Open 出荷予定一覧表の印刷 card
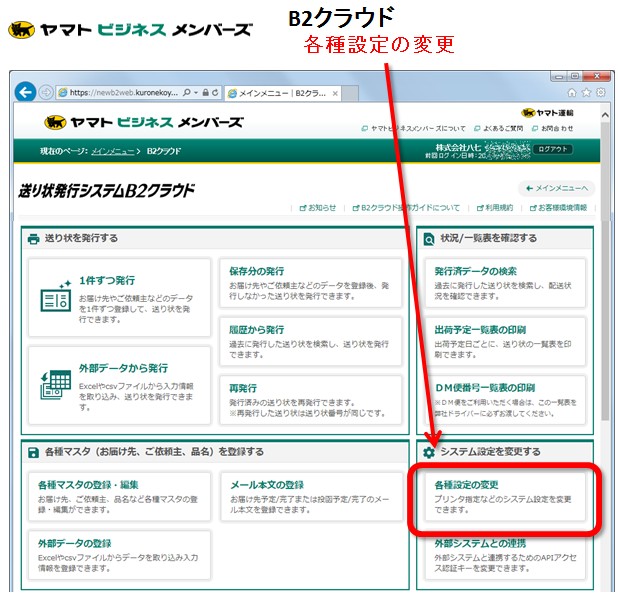The height and width of the screenshot is (597, 618). [x=505, y=341]
